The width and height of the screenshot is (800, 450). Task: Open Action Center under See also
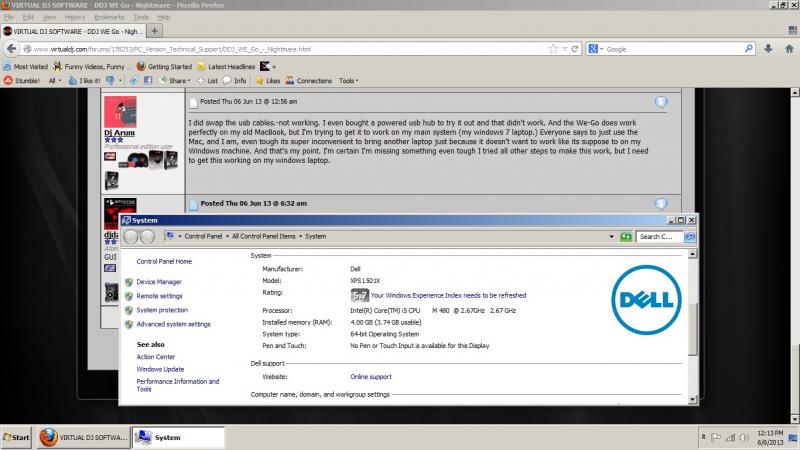156,357
